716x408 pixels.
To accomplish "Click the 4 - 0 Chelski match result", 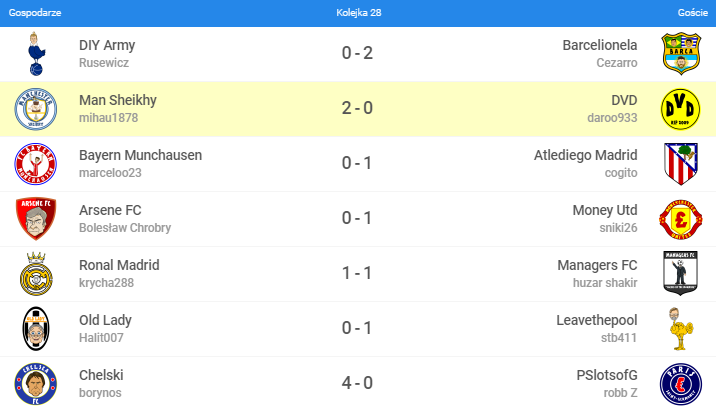I will click(357, 383).
